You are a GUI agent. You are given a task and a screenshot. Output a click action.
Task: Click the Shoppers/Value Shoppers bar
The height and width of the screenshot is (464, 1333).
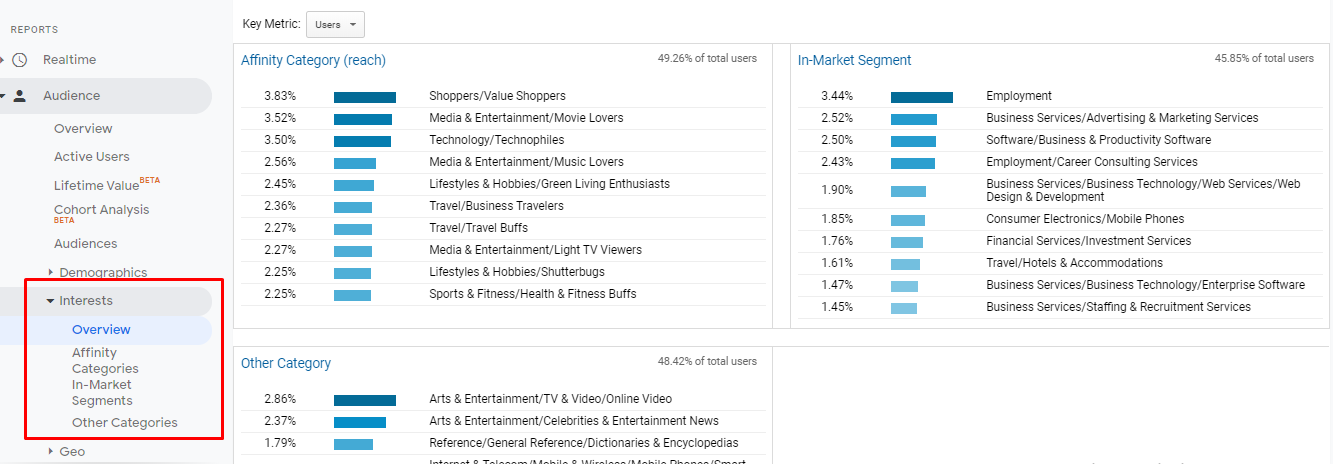pyautogui.click(x=365, y=97)
